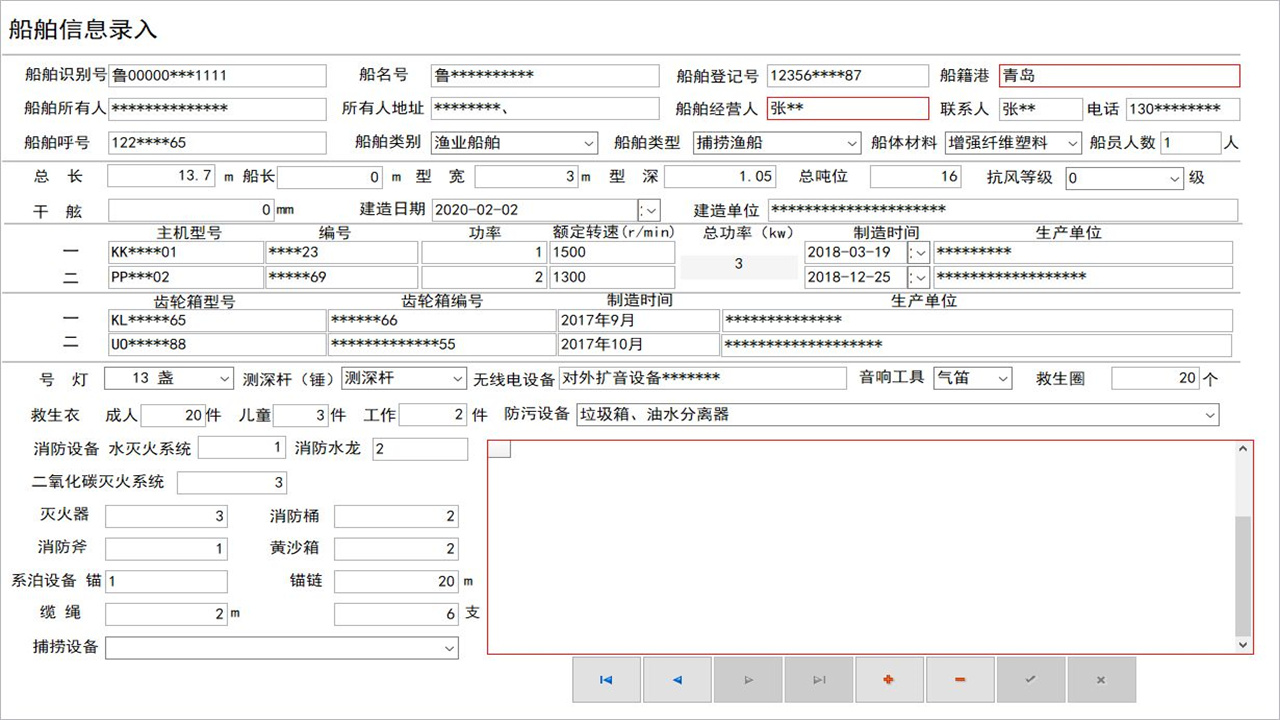Delete record with the minus button

(960, 680)
